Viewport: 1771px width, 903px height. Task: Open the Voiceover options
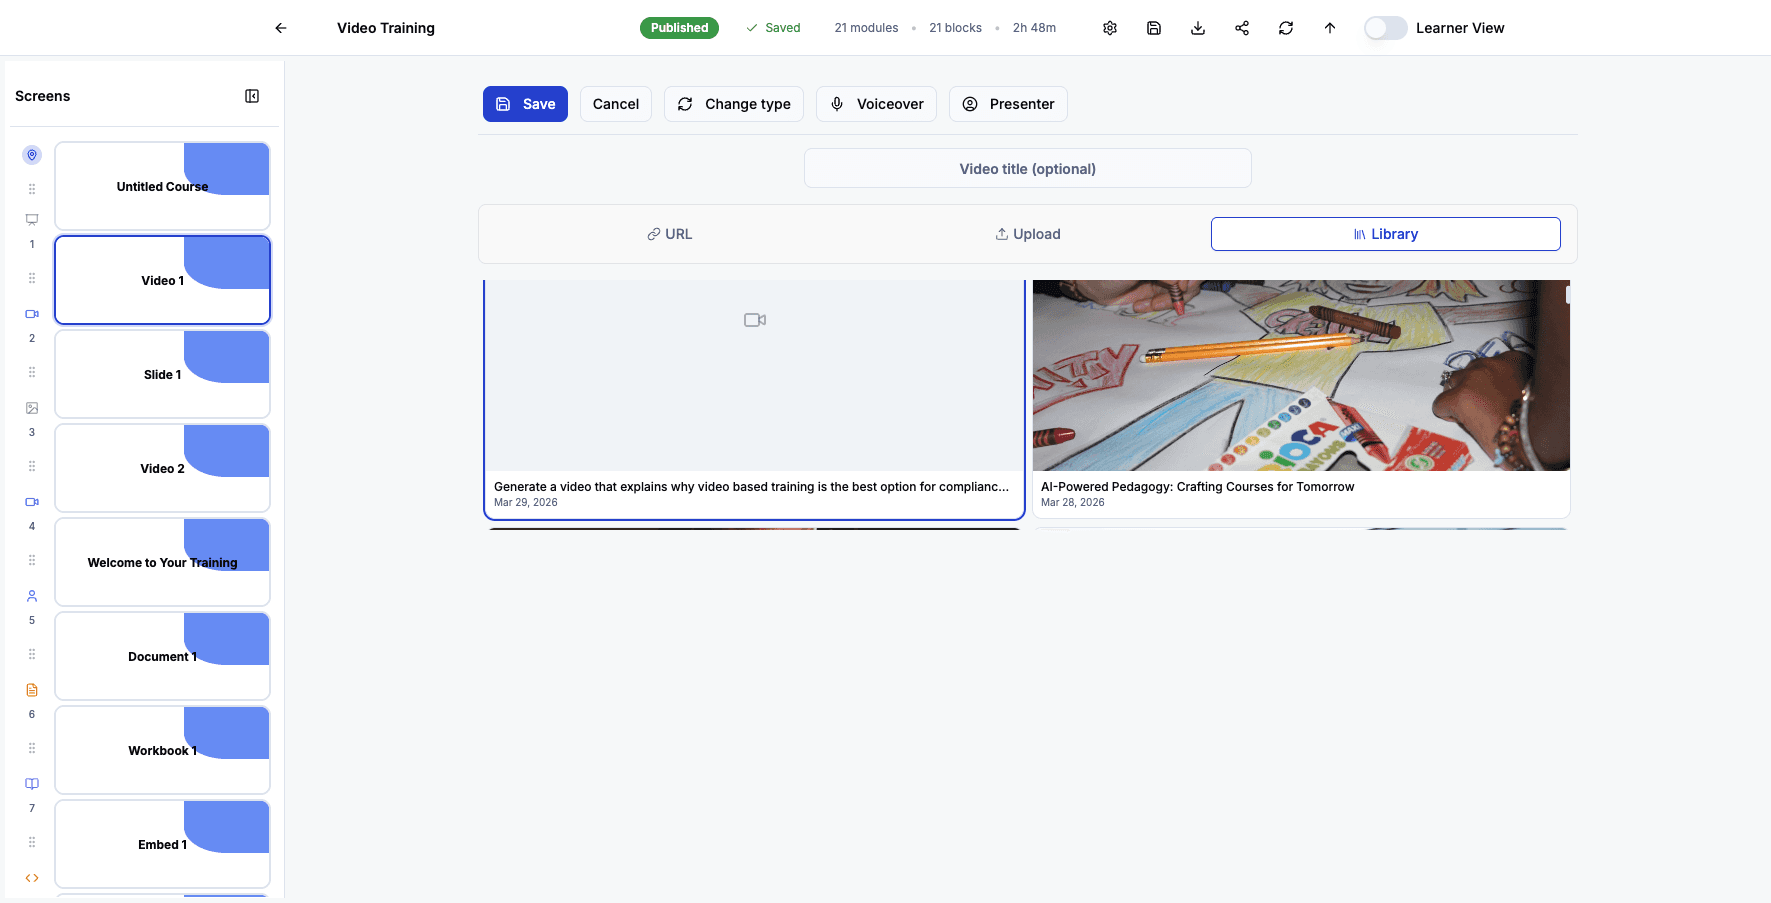click(876, 103)
